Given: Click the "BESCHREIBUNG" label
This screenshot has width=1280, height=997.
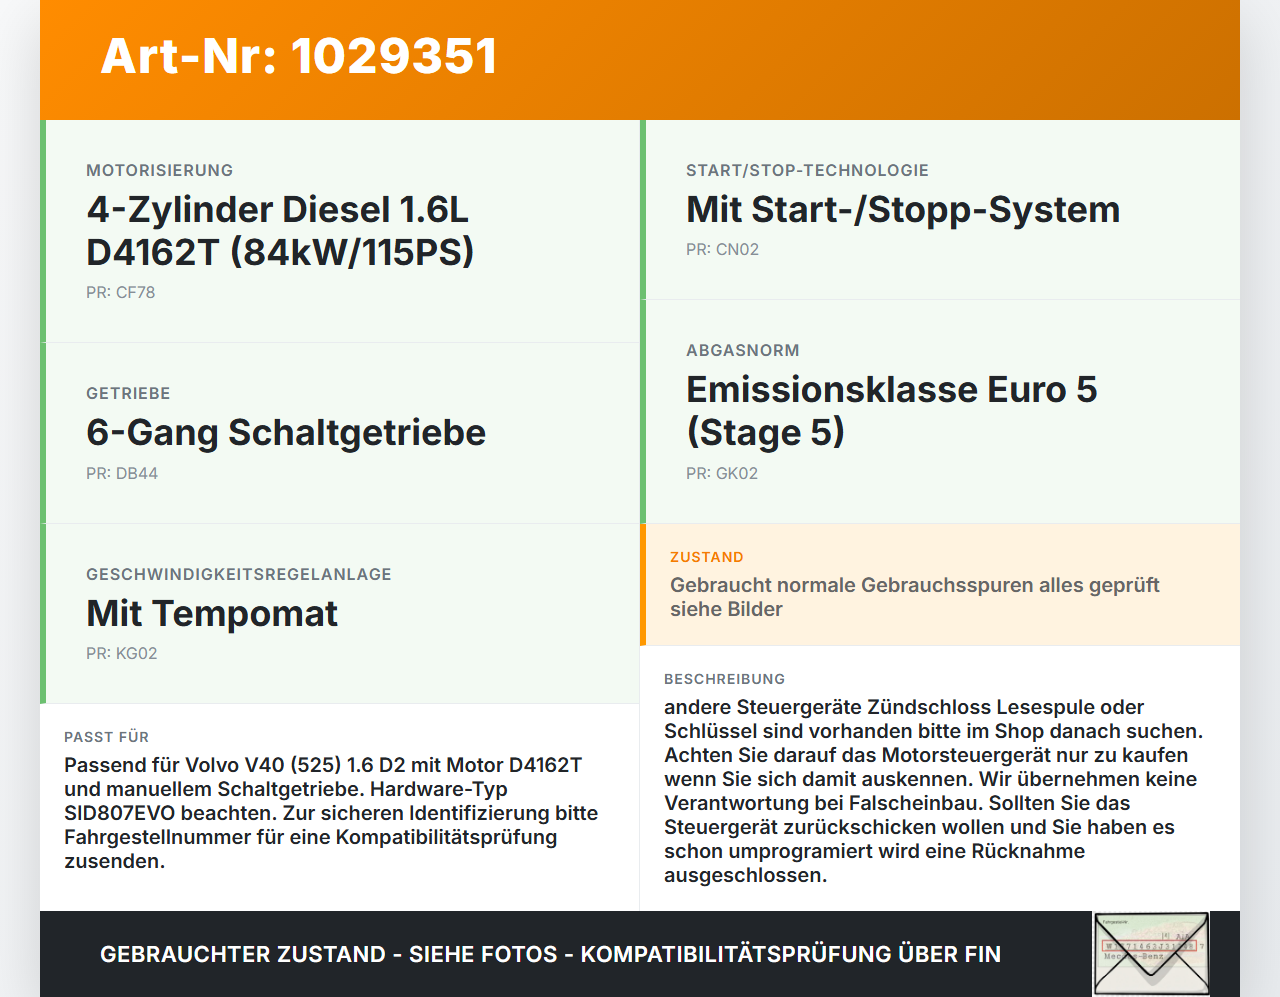Looking at the screenshot, I should (725, 679).
